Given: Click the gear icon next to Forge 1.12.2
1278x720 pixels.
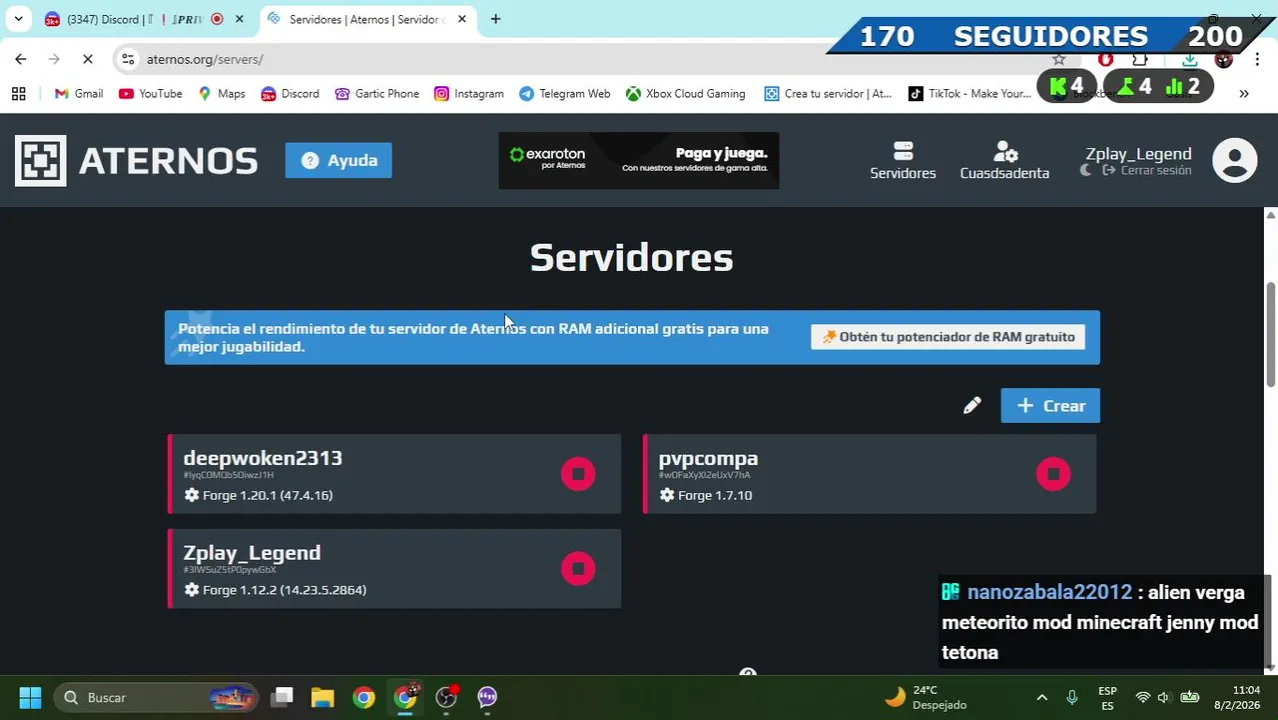Looking at the screenshot, I should 192,590.
